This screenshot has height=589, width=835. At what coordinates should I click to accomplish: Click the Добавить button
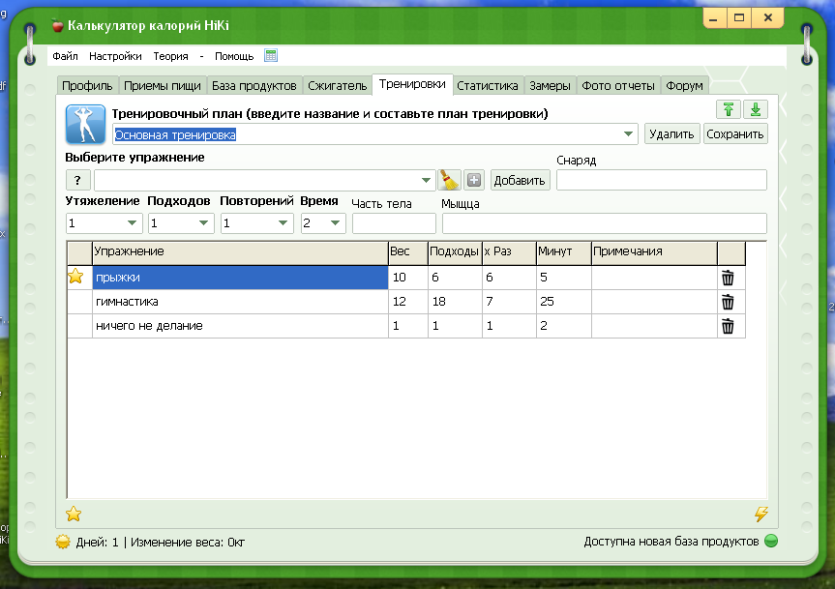(x=519, y=181)
